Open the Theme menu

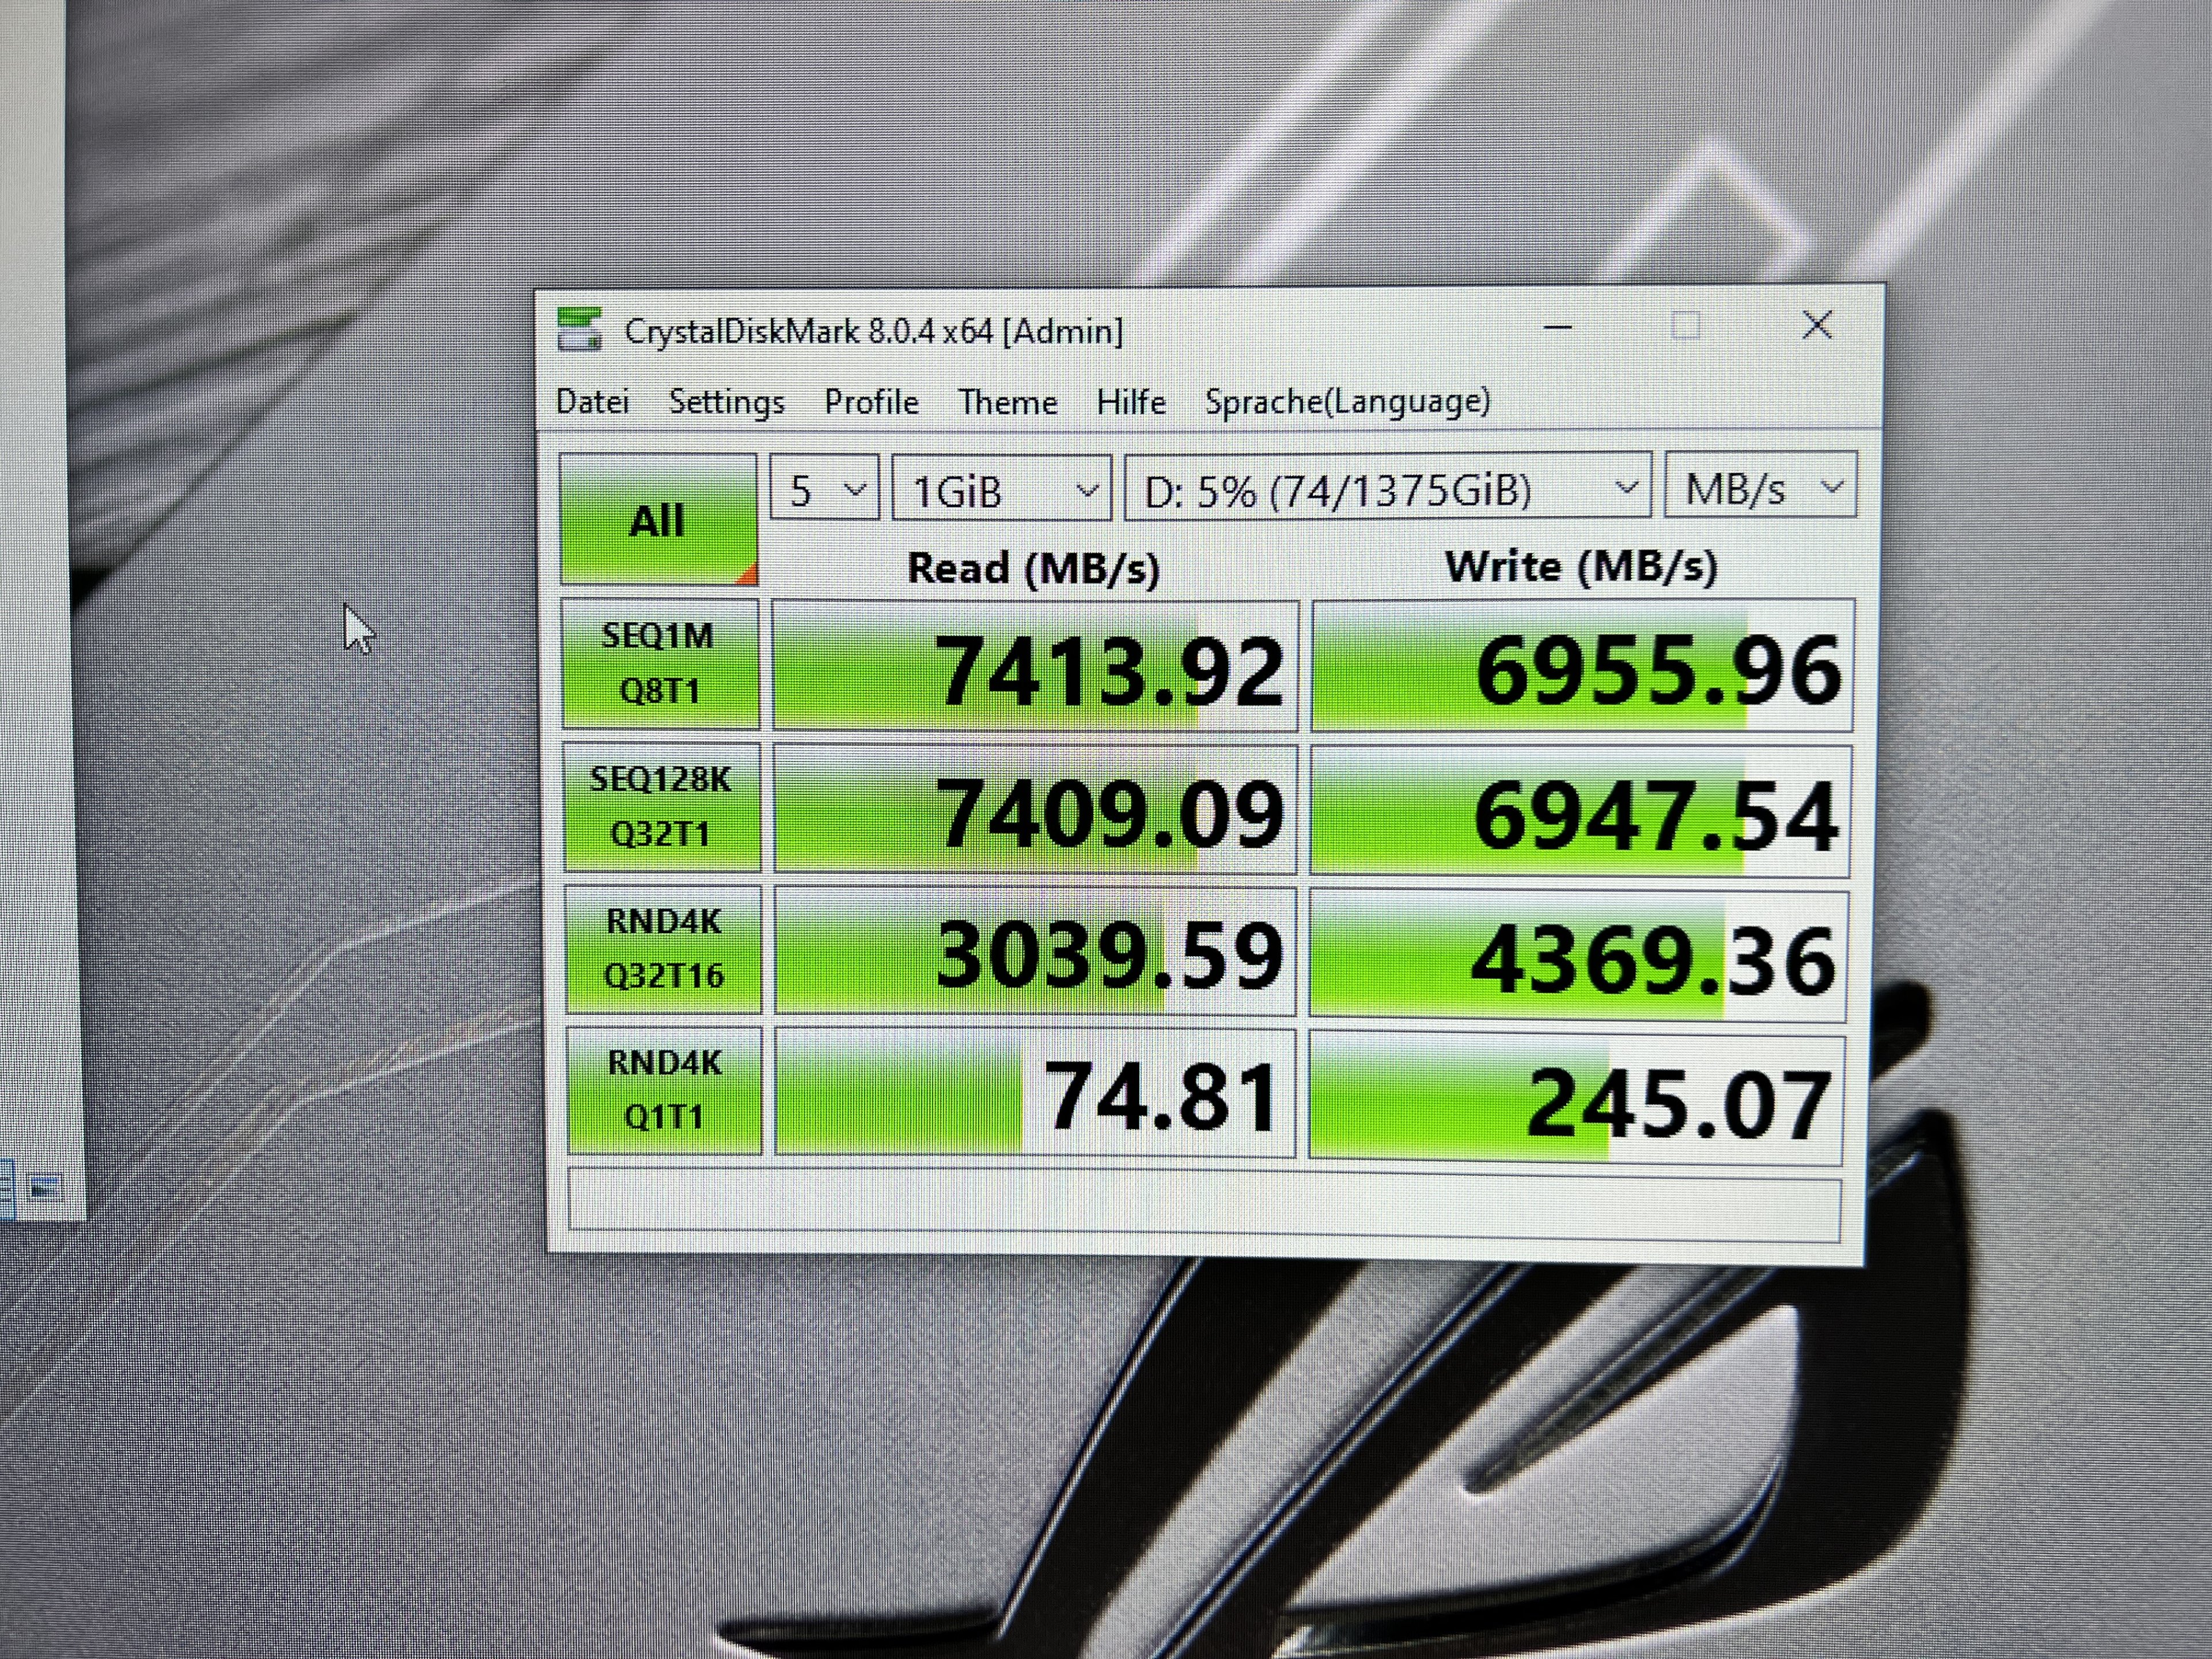point(1007,402)
